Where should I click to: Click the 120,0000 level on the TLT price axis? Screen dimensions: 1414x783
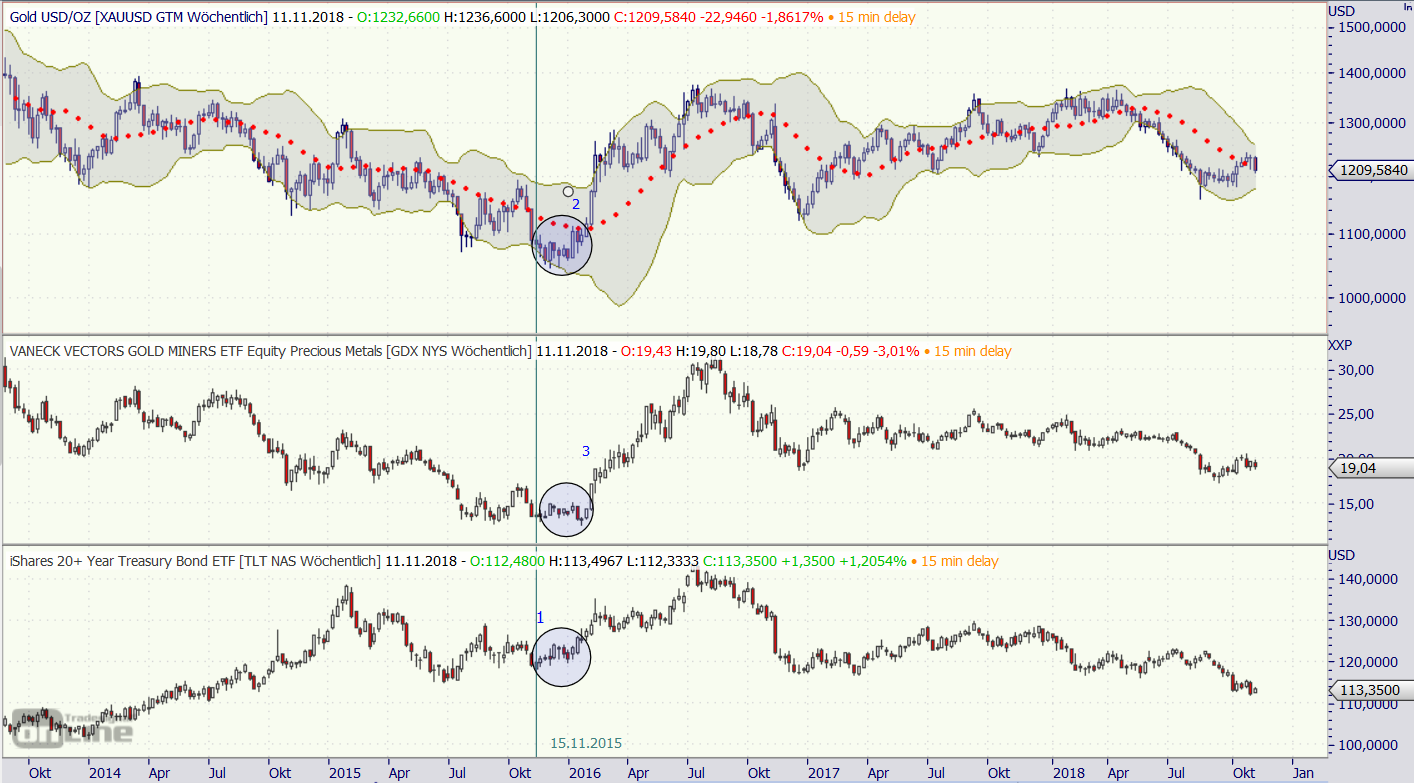[1368, 662]
